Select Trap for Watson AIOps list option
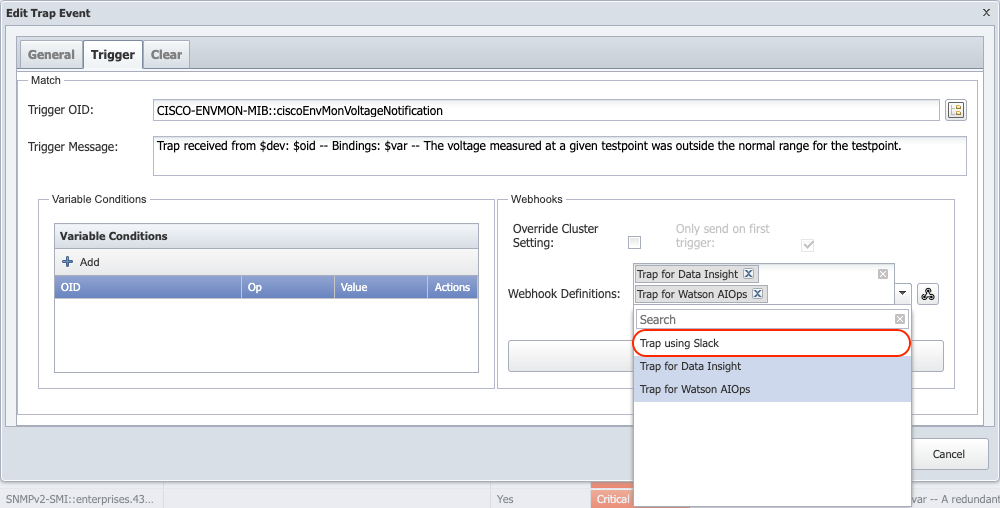Viewport: 1000px width, 508px height. point(772,389)
